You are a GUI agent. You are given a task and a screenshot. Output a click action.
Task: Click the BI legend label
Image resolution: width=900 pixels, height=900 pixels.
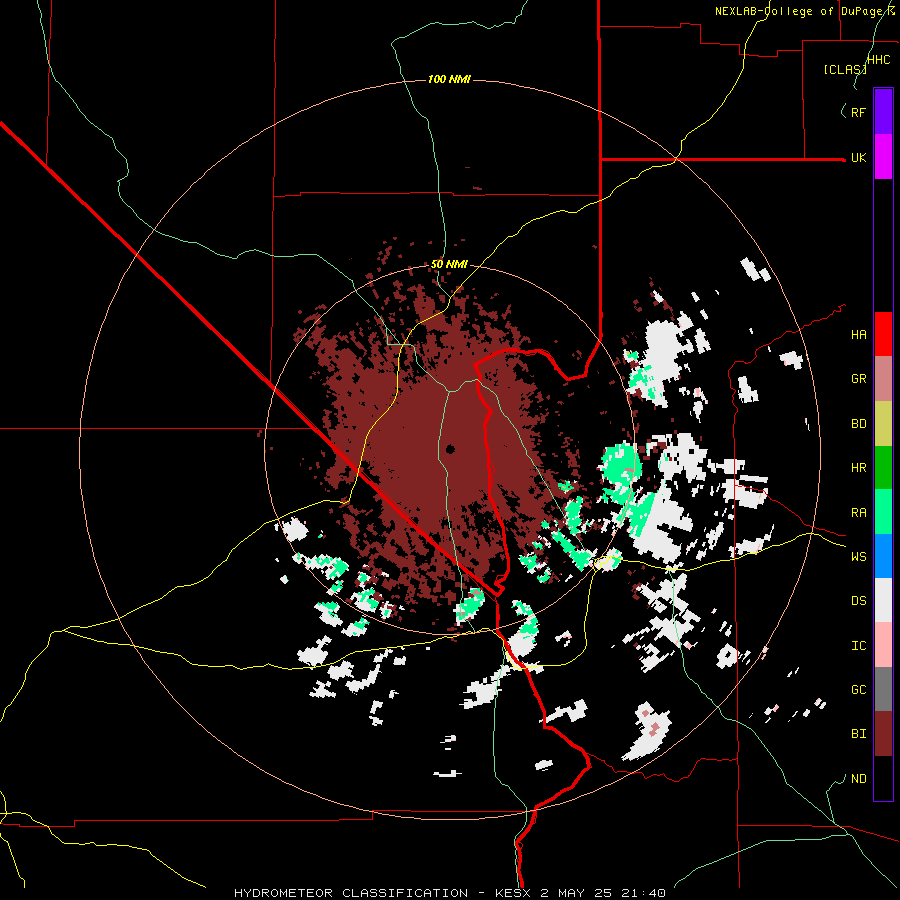point(858,734)
